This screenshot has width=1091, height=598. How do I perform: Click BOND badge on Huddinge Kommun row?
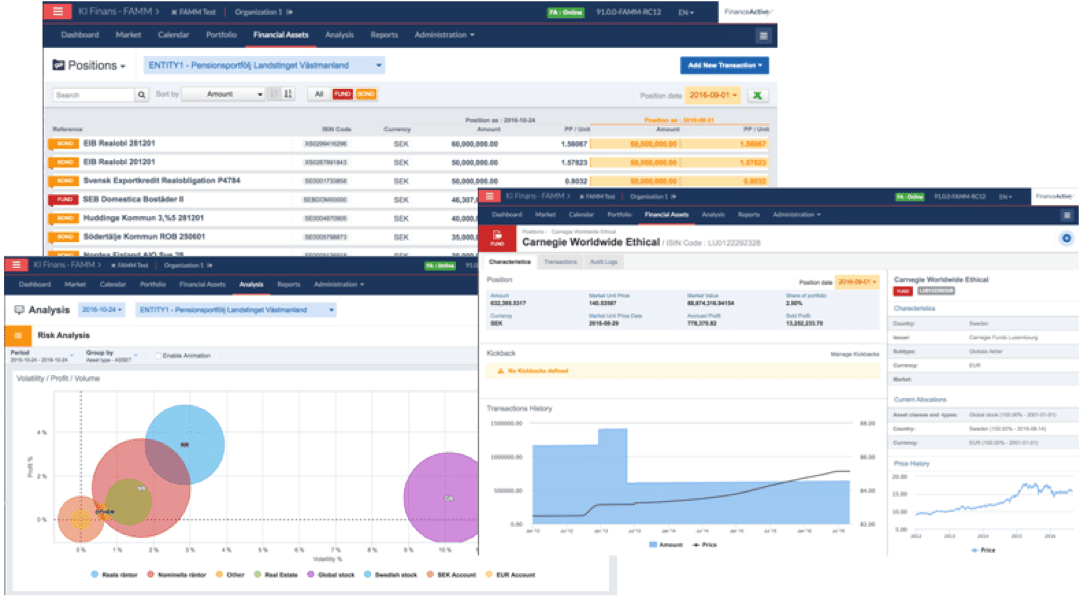[63, 218]
